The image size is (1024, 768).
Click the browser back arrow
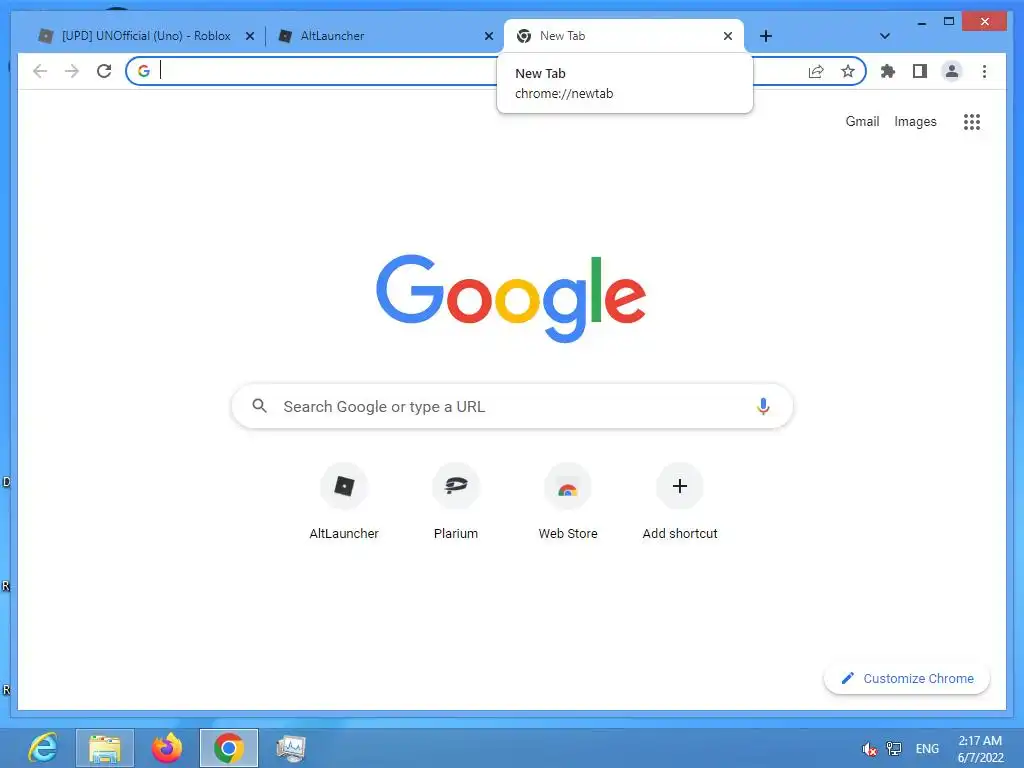(x=40, y=71)
